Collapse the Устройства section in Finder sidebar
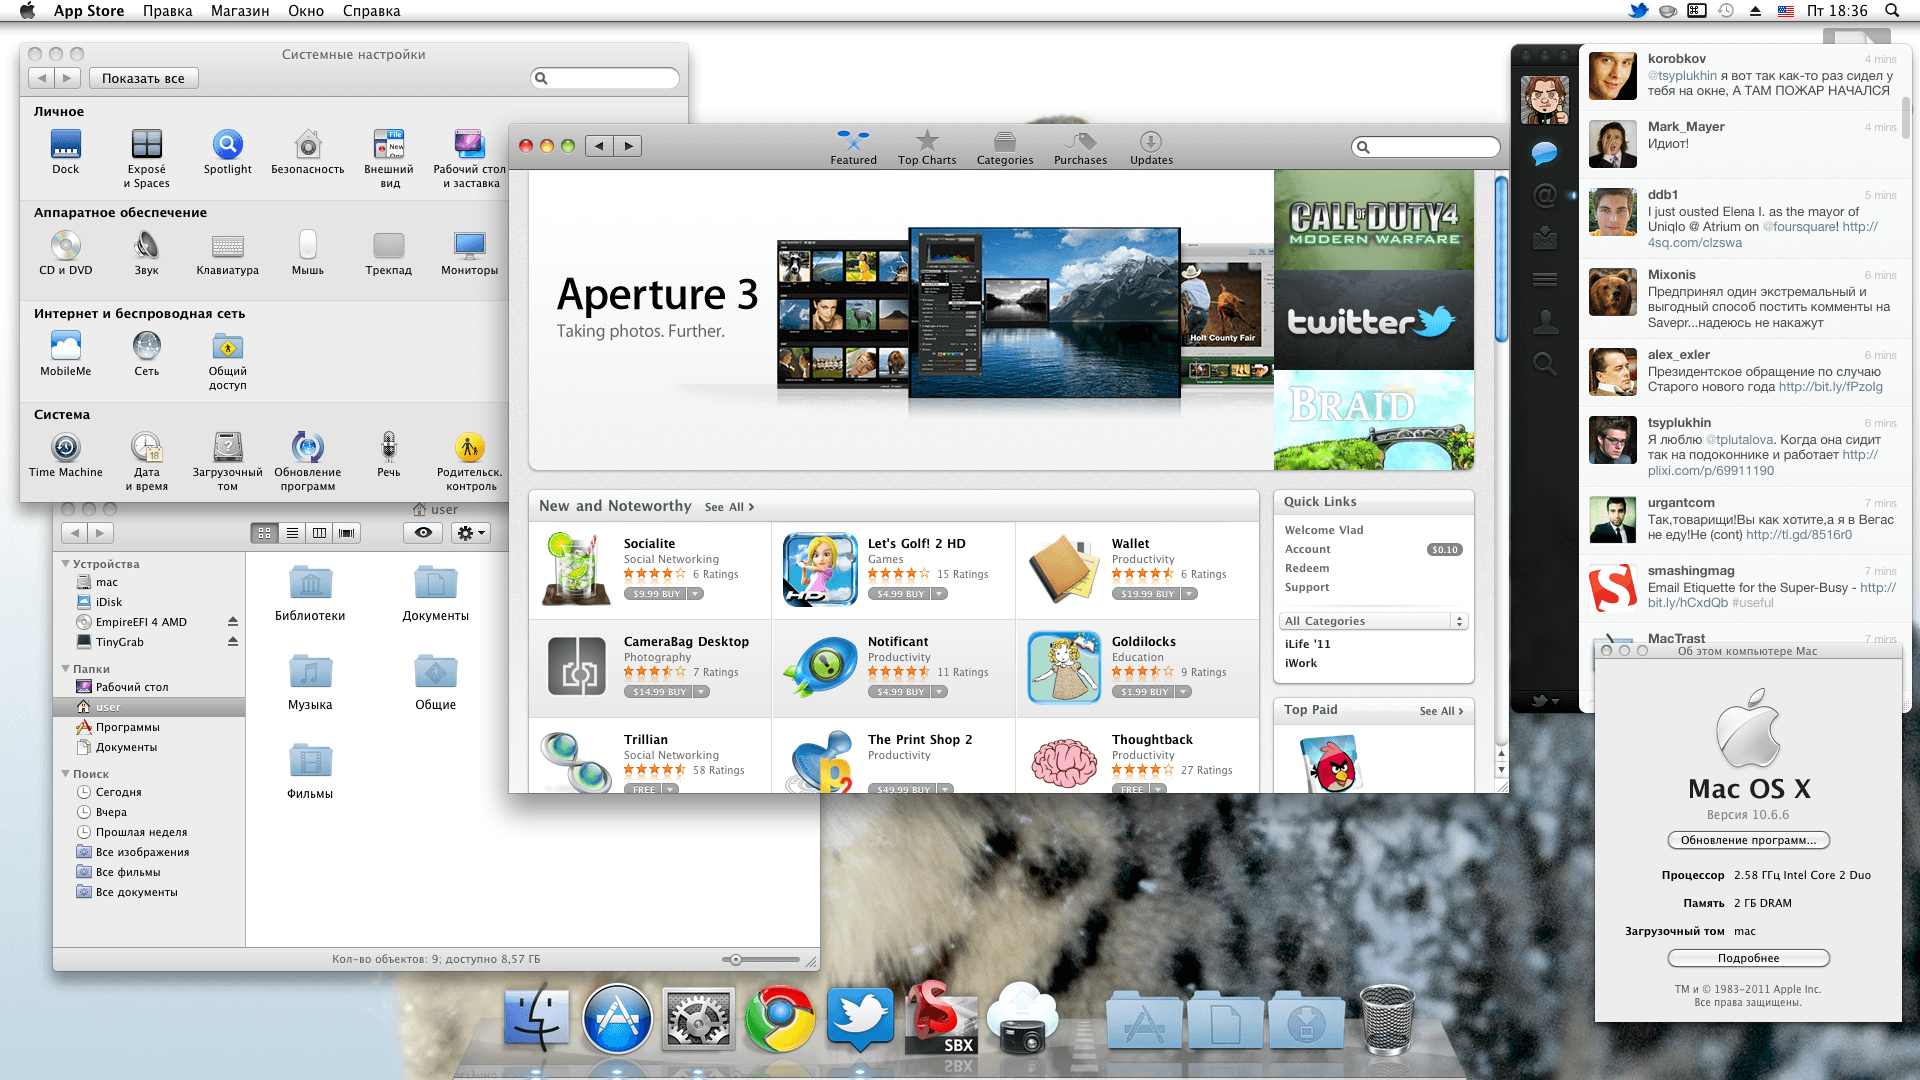Screen dimensions: 1920x1080 66,564
